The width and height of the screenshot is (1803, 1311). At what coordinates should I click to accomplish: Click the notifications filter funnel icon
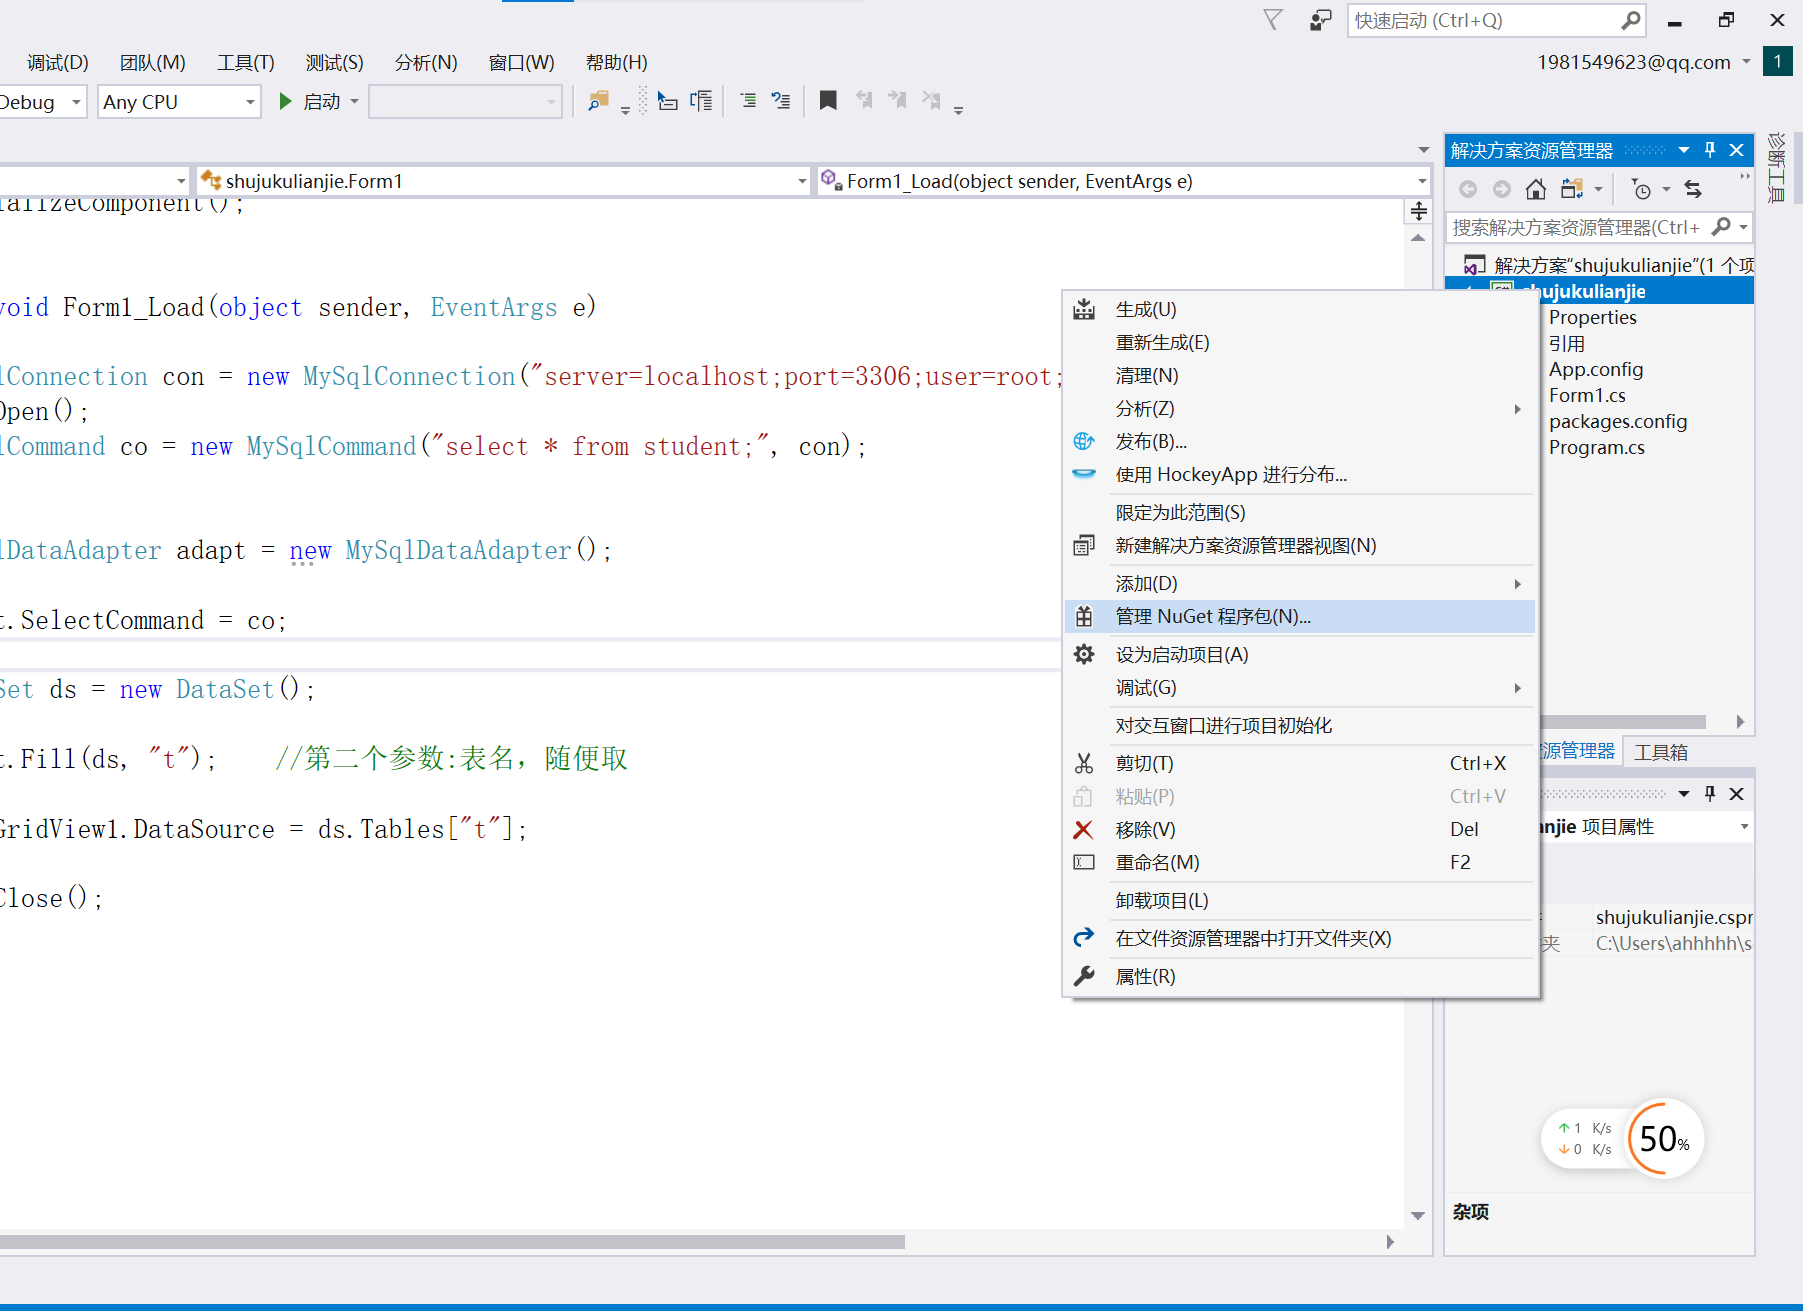point(1273,20)
